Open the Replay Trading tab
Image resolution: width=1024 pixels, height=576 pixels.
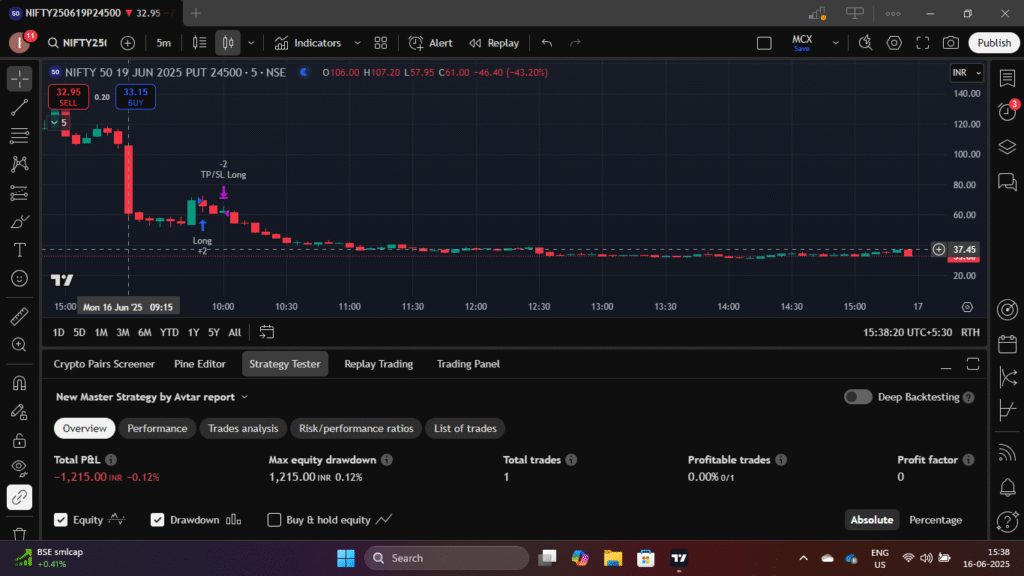pos(379,364)
